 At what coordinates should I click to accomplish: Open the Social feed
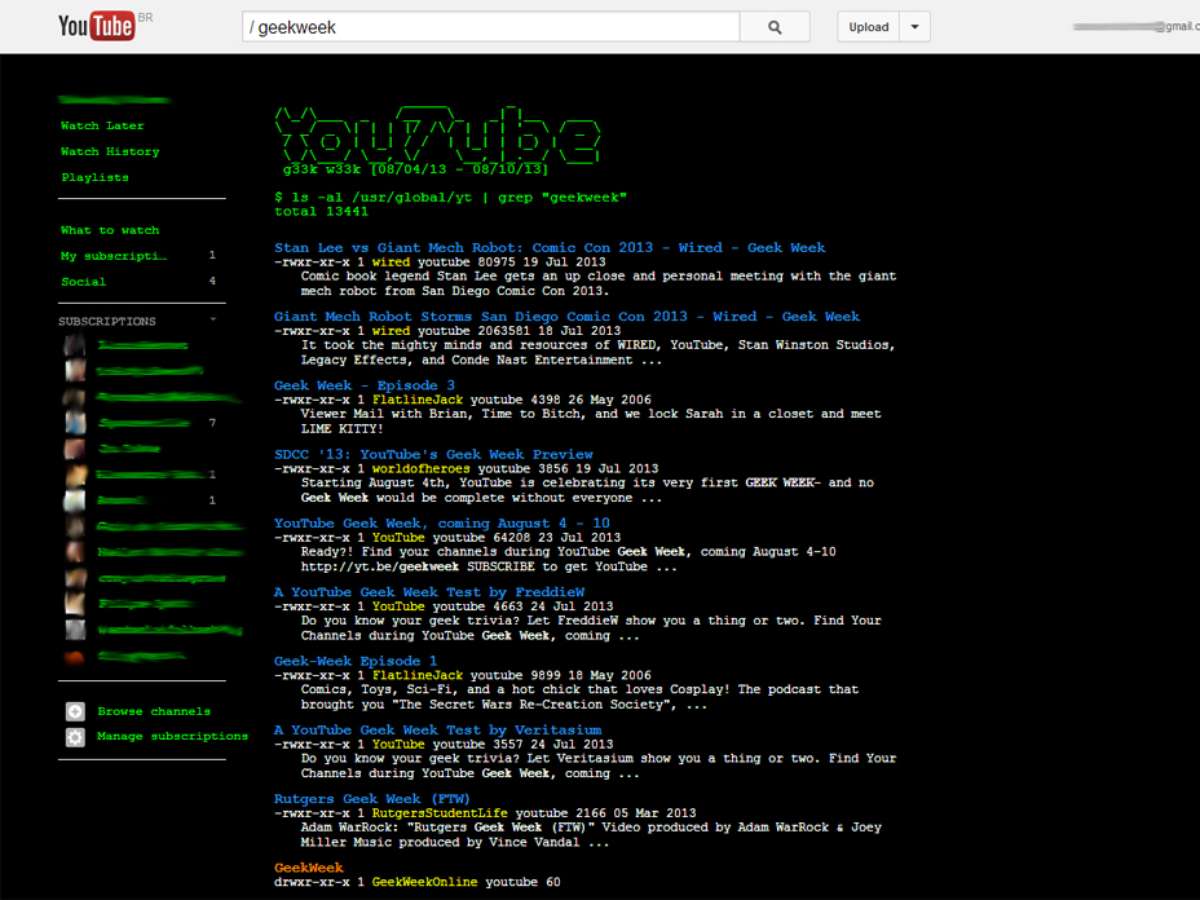pos(83,282)
